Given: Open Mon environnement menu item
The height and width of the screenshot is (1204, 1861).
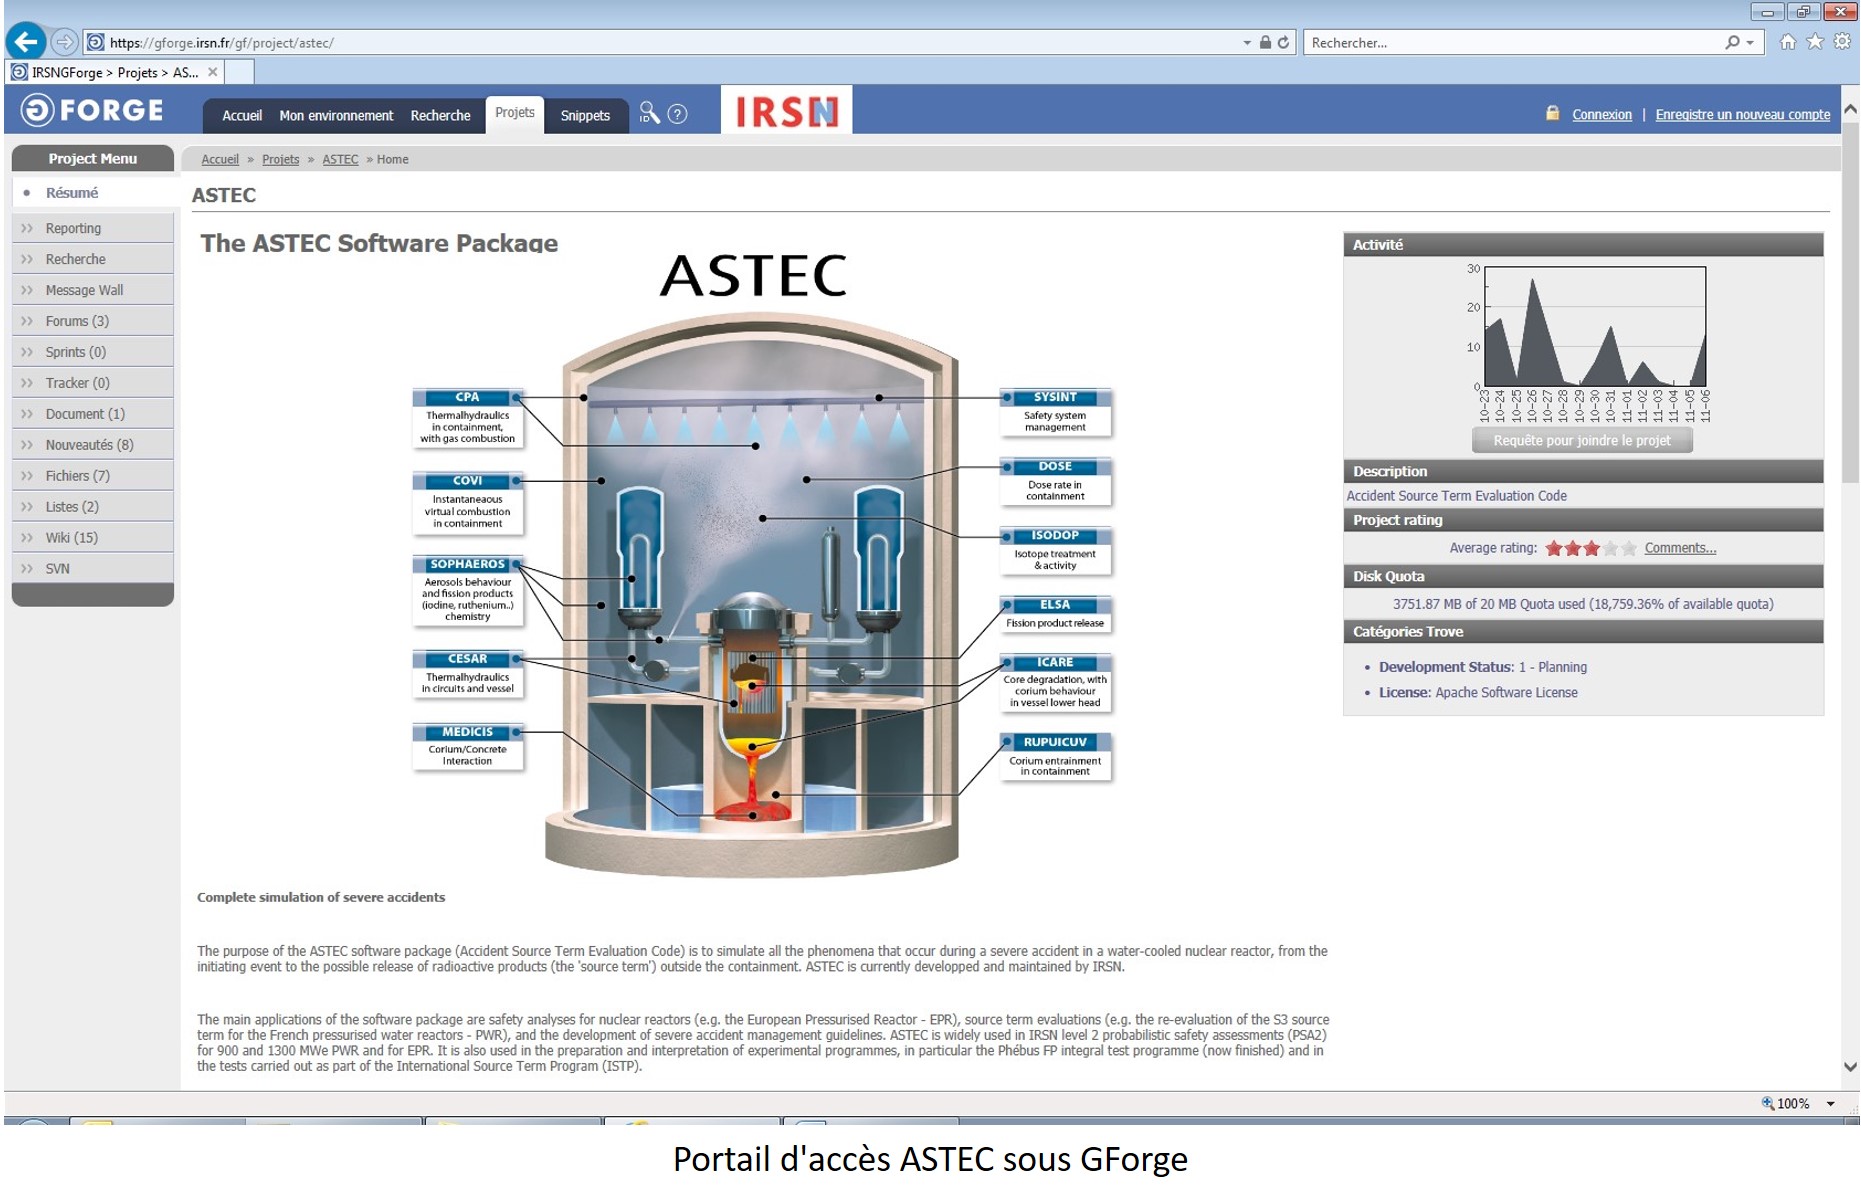Looking at the screenshot, I should pos(336,116).
